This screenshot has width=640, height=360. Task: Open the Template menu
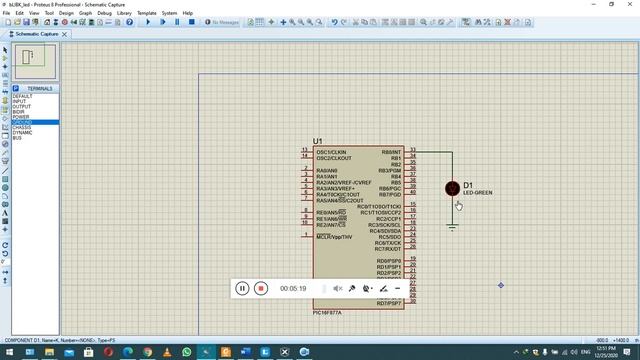(147, 13)
